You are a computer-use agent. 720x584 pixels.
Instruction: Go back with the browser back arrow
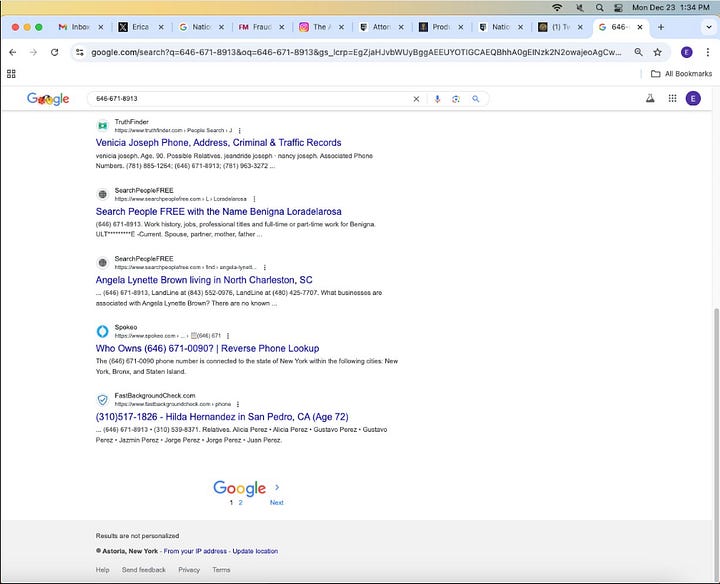pyautogui.click(x=13, y=52)
